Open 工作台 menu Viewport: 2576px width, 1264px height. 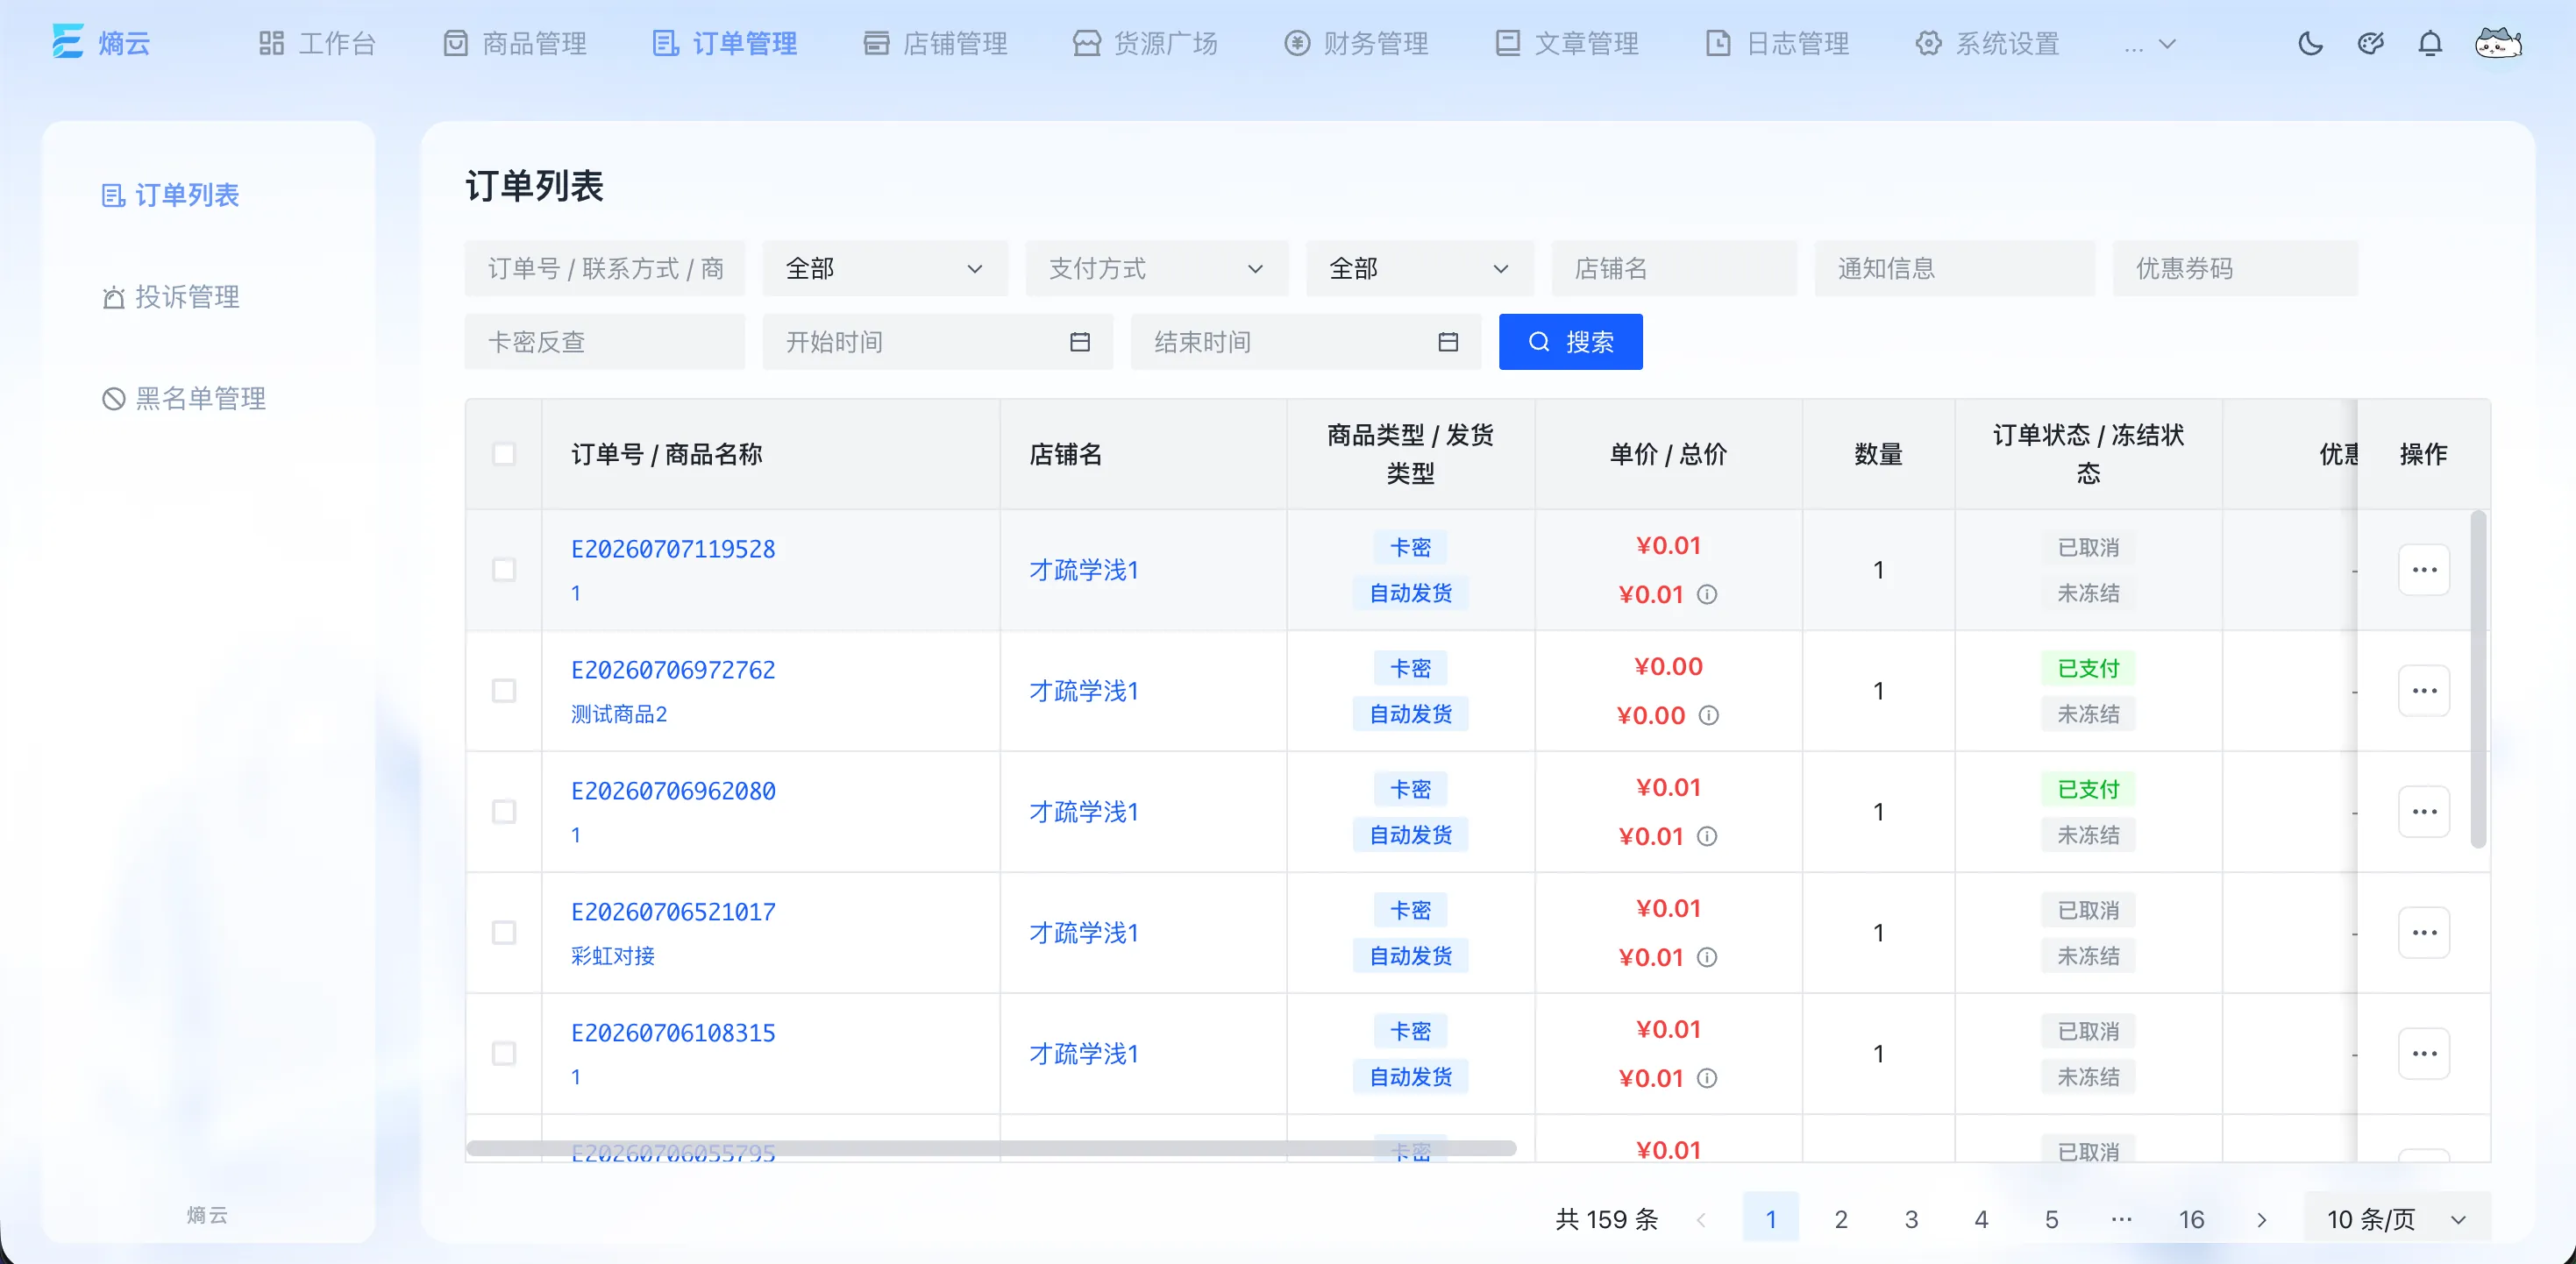pyautogui.click(x=317, y=44)
